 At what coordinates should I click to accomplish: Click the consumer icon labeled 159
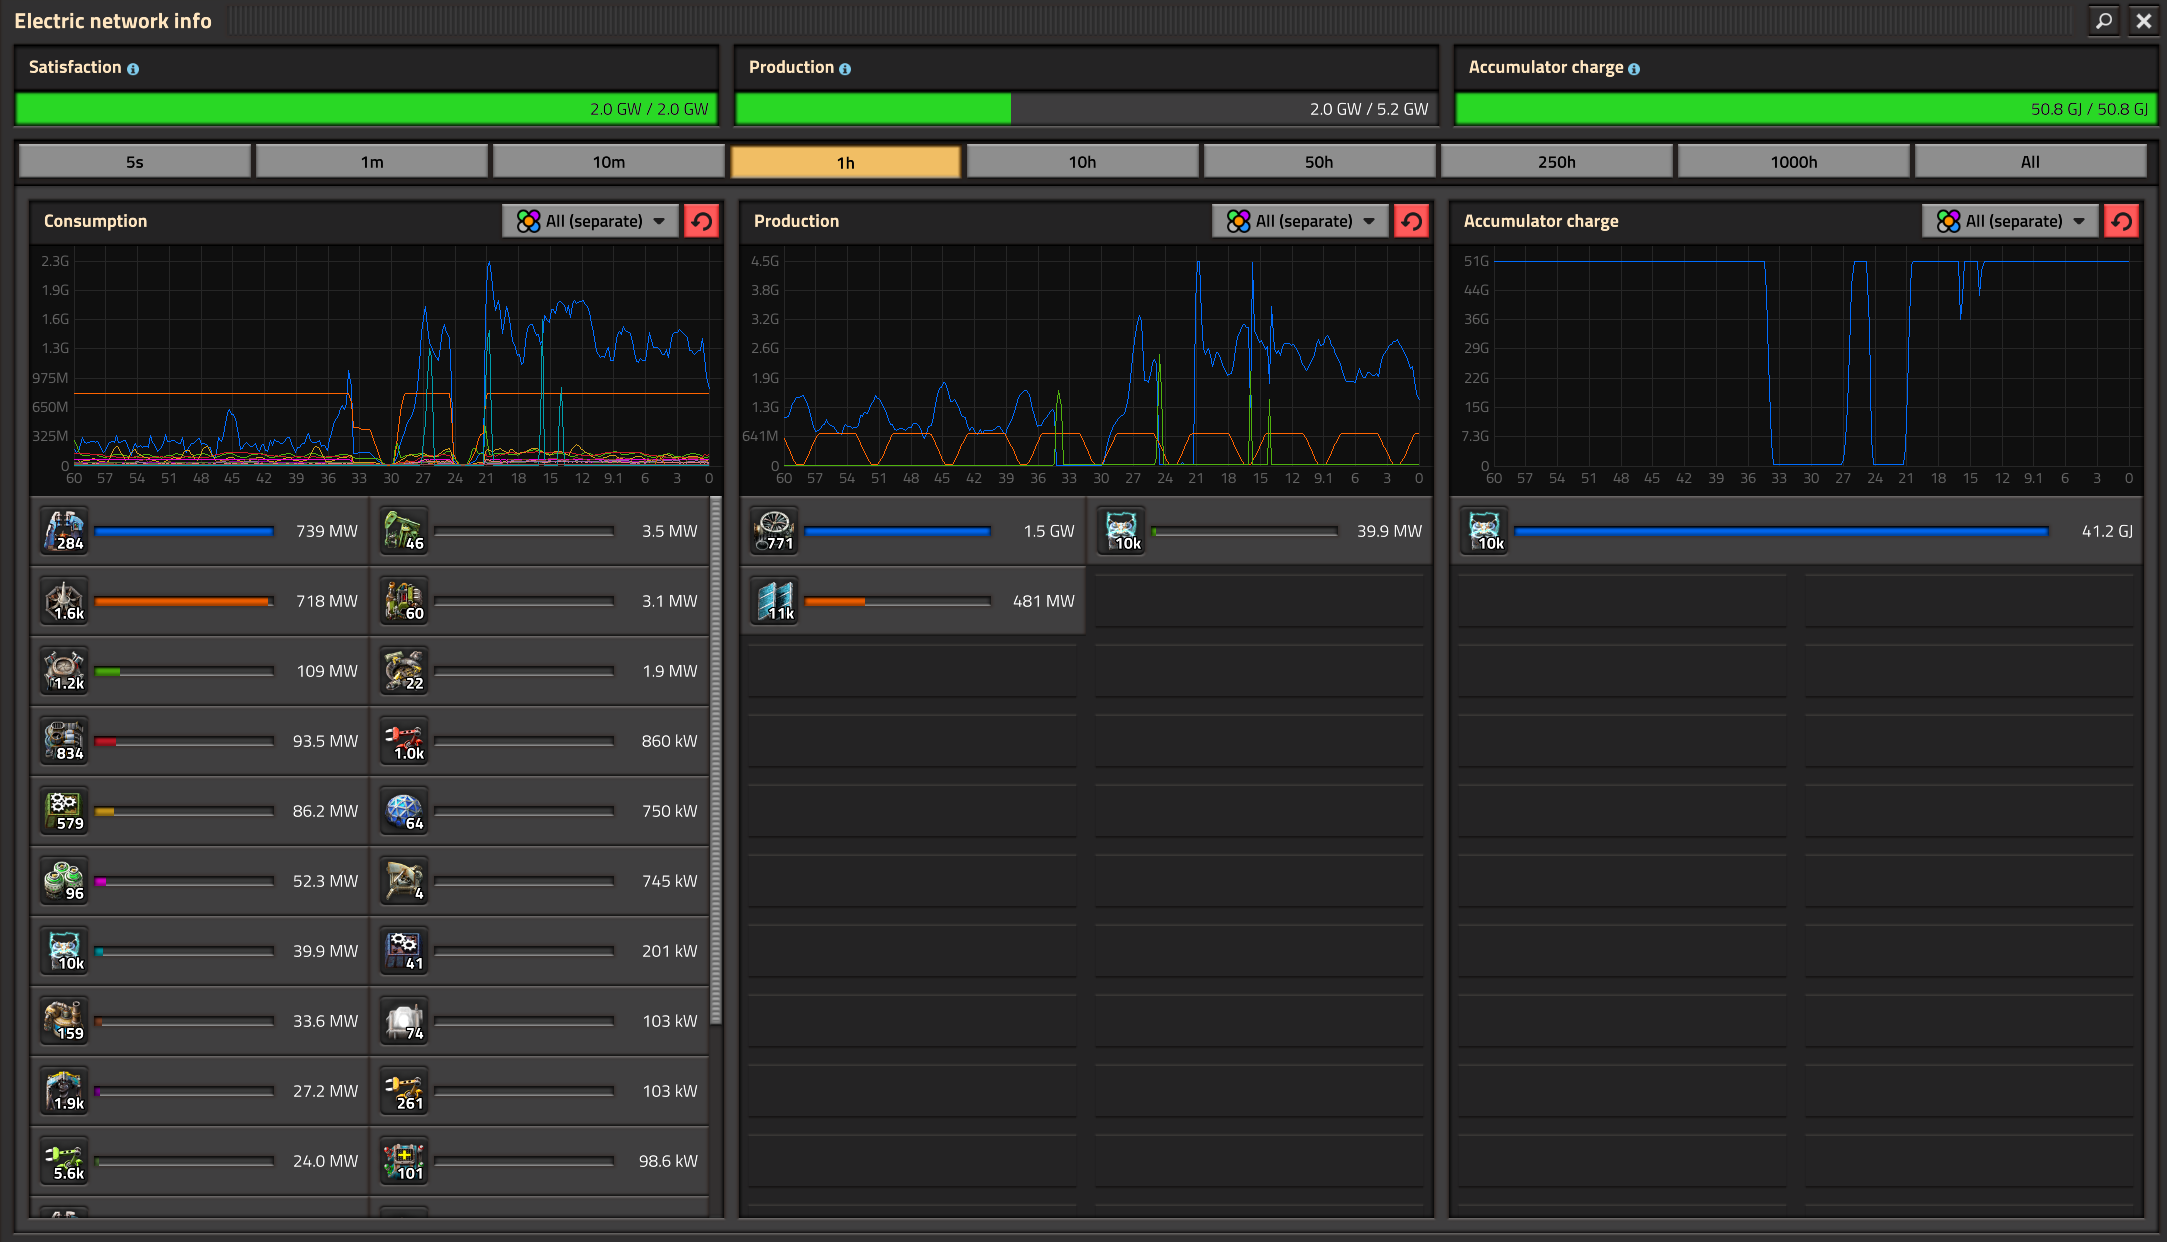click(x=65, y=1021)
